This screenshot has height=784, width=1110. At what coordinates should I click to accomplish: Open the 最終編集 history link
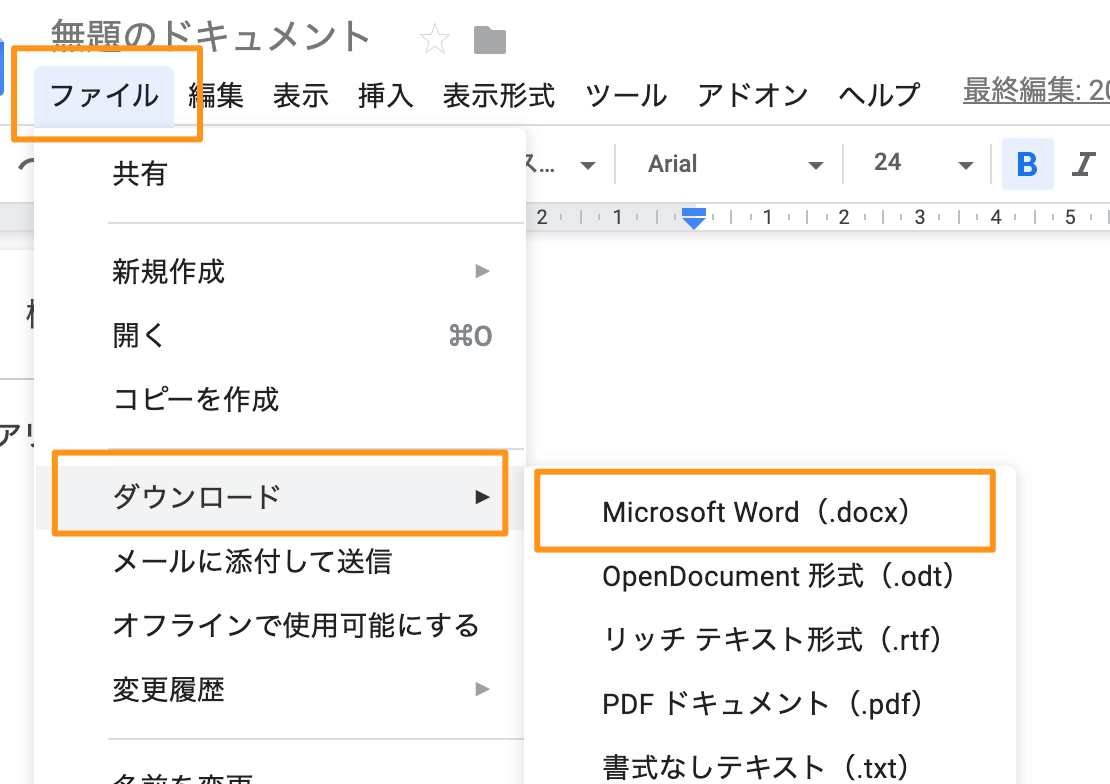pos(1036,91)
